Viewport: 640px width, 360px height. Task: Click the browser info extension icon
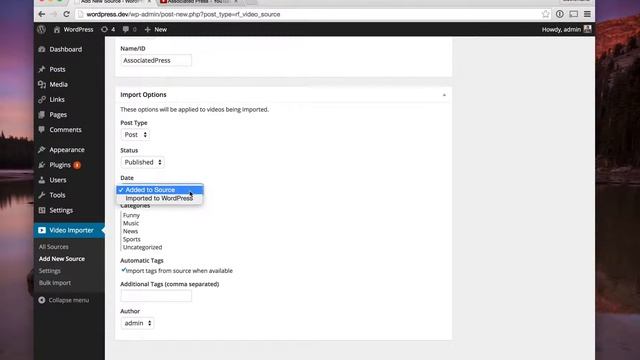coord(560,14)
